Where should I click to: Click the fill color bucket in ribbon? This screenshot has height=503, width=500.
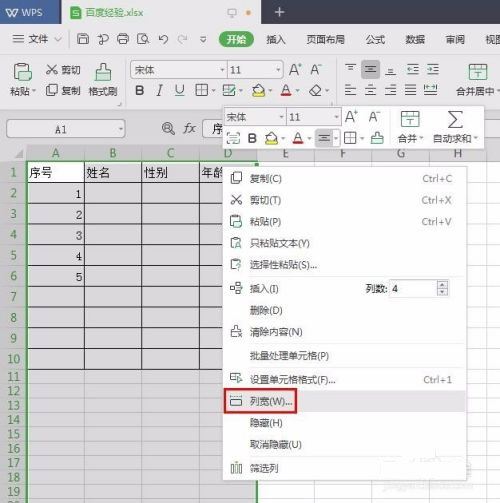[259, 90]
